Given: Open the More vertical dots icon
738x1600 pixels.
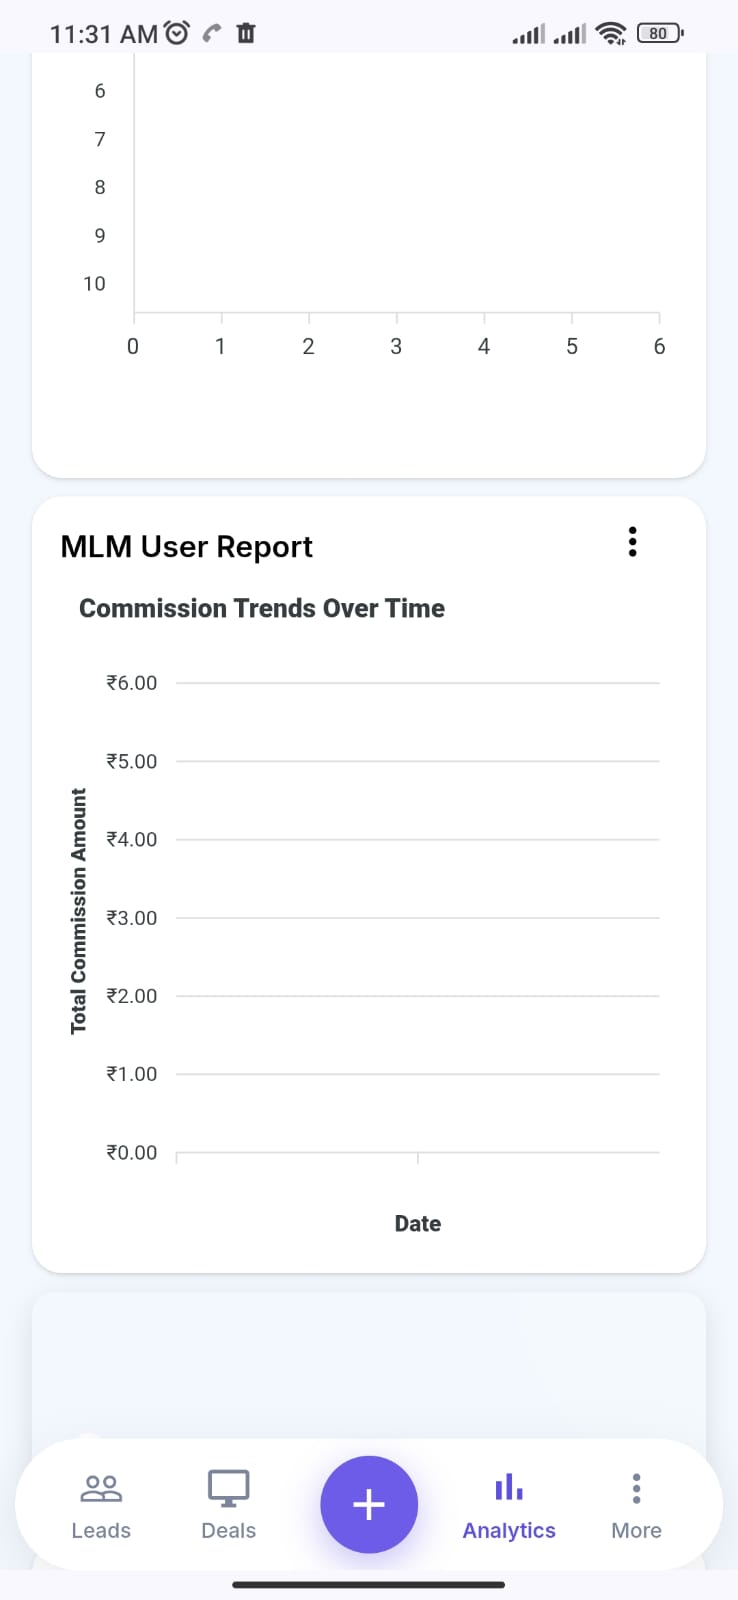Looking at the screenshot, I should pyautogui.click(x=636, y=1488).
